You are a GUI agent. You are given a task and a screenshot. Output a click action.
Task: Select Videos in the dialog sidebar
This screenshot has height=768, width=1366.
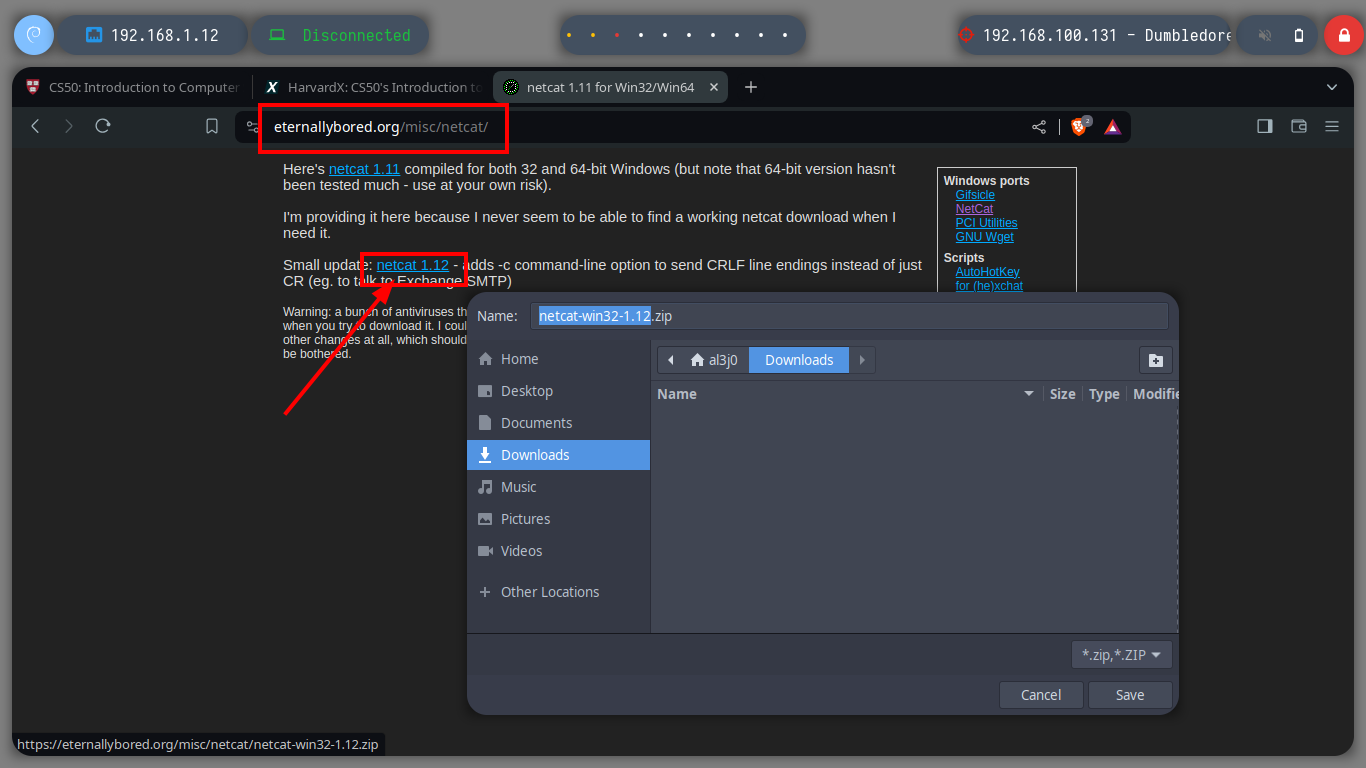[x=558, y=551]
